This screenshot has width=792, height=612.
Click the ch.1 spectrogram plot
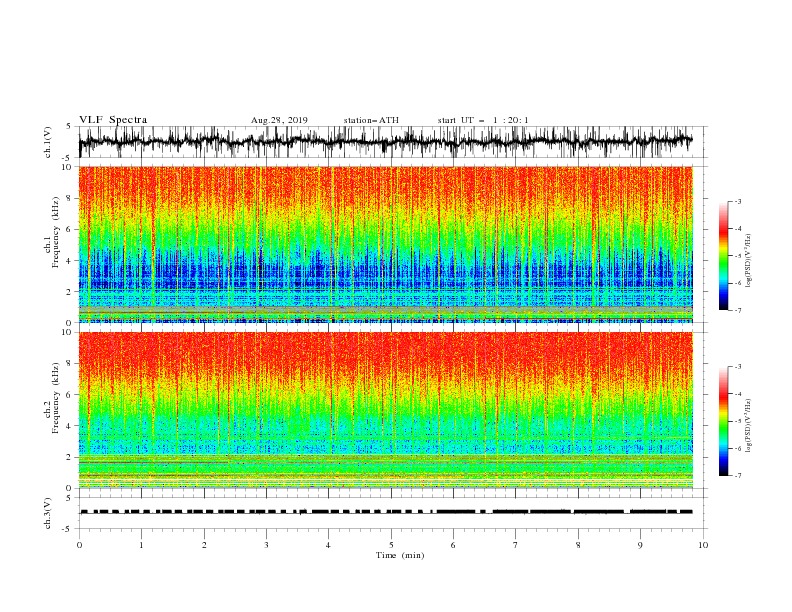click(386, 244)
